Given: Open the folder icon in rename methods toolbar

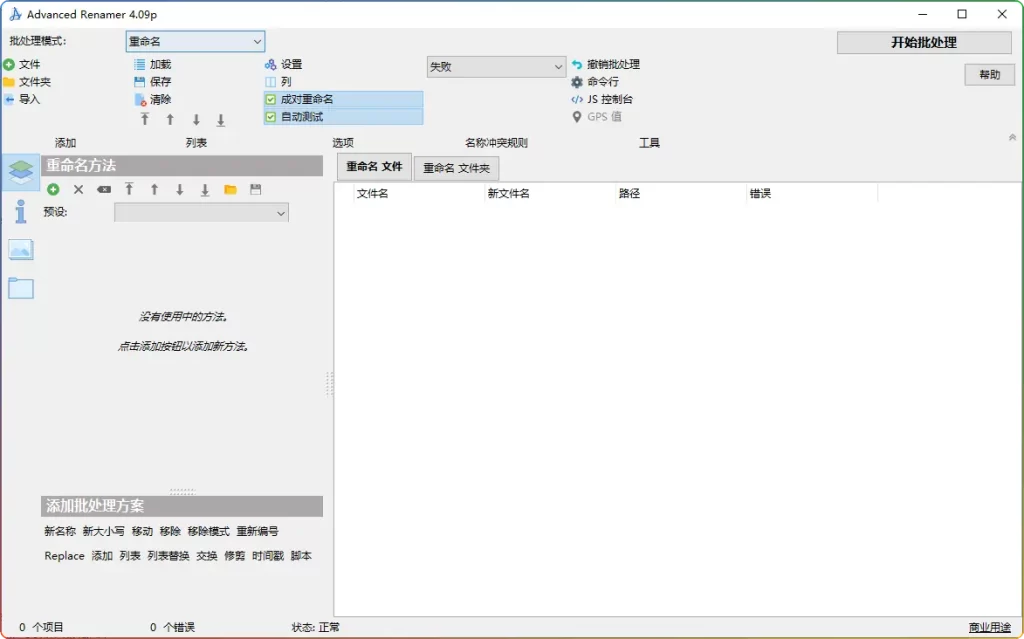Looking at the screenshot, I should click(230, 189).
